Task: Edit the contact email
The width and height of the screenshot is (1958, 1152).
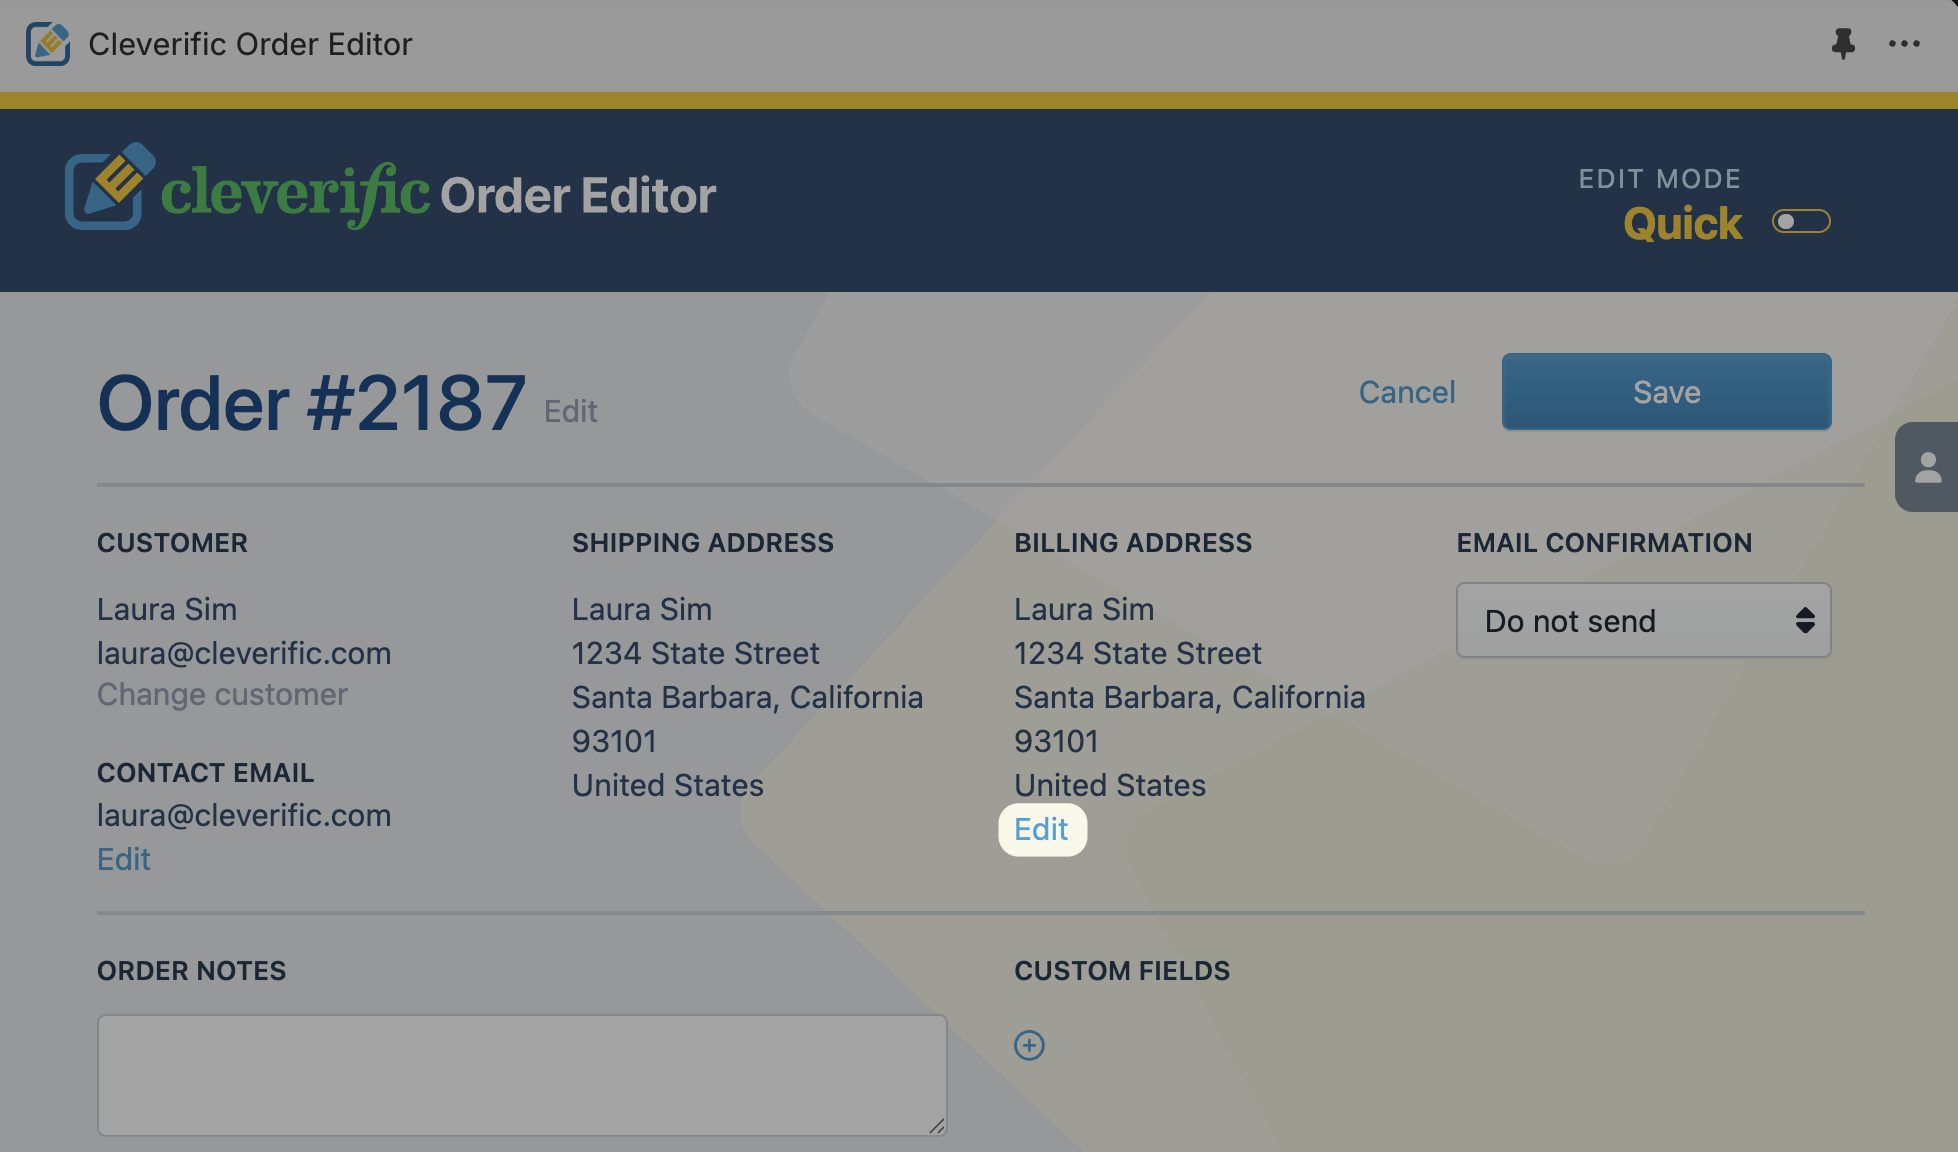Action: point(124,859)
